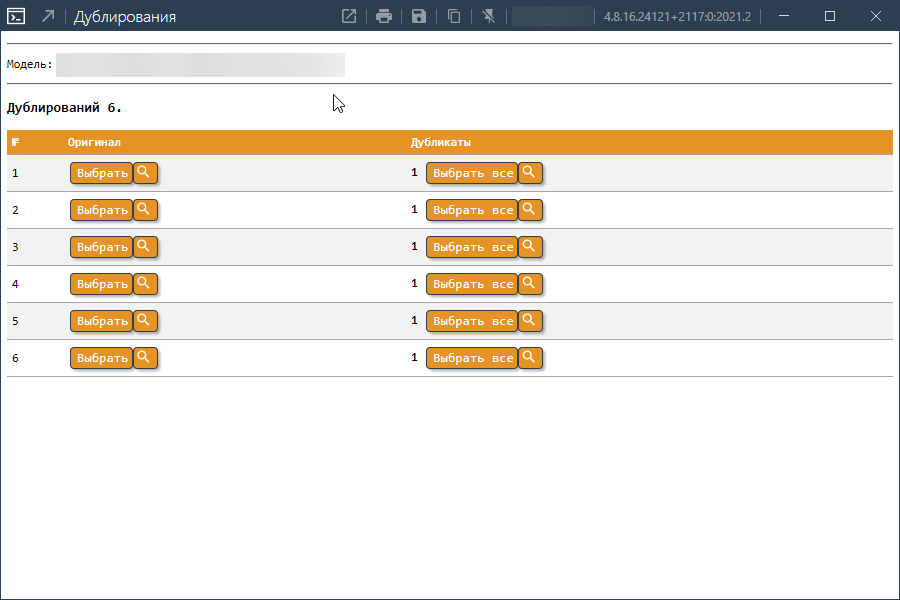Search original element in row 2
900x600 pixels.
145,210
